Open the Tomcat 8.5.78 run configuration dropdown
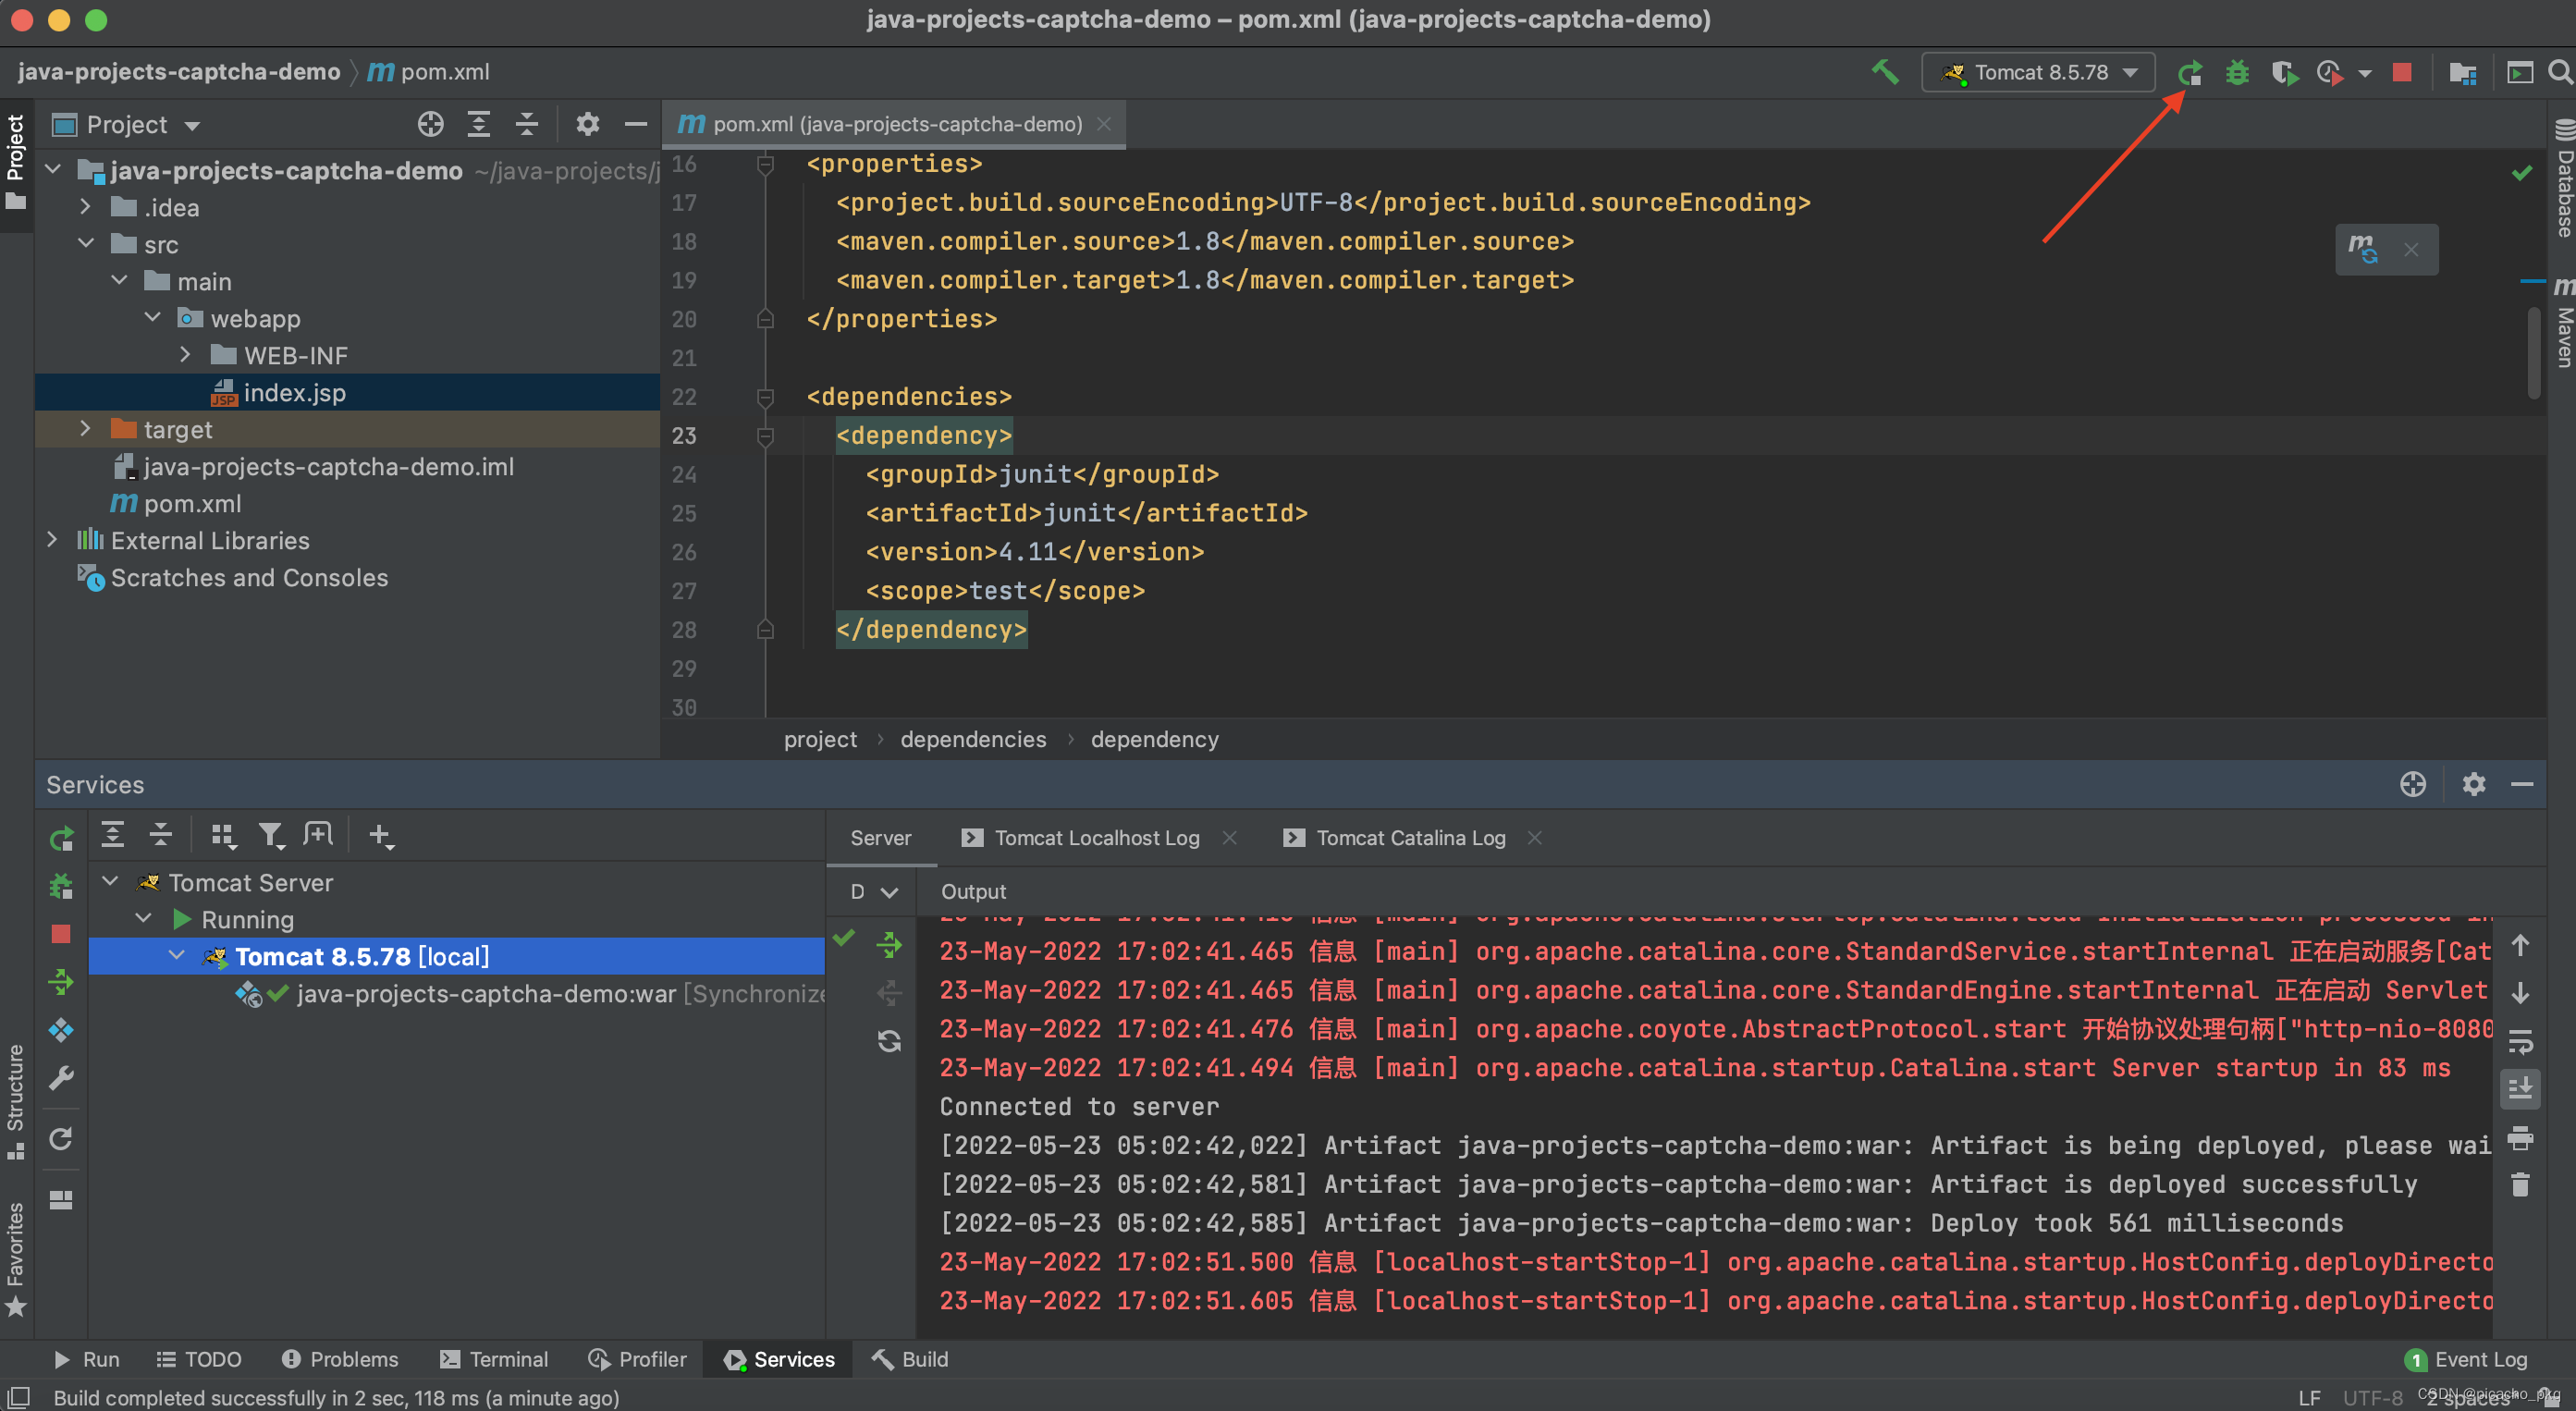The image size is (2576, 1411). [x=2038, y=73]
